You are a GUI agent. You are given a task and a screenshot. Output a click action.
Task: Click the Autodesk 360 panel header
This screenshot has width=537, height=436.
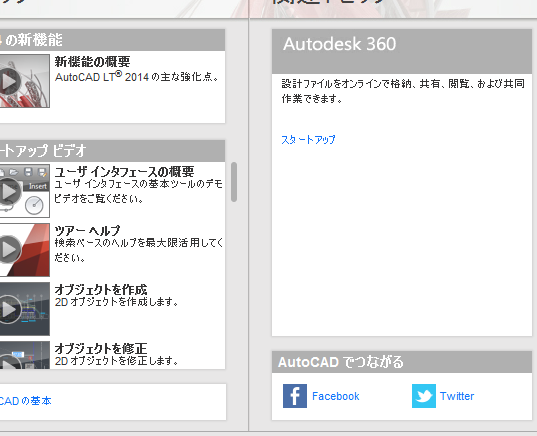click(x=402, y=51)
